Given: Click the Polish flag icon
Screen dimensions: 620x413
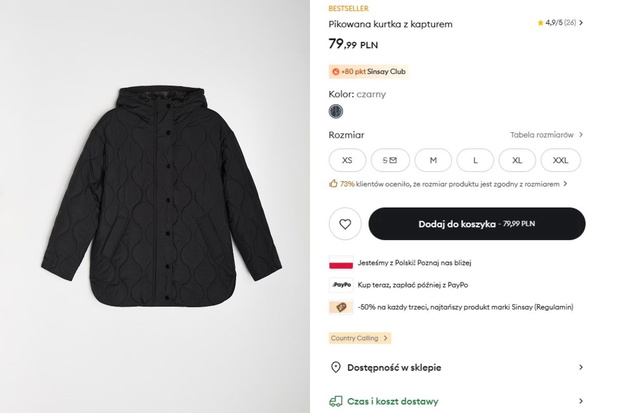Looking at the screenshot, I should coord(341,263).
